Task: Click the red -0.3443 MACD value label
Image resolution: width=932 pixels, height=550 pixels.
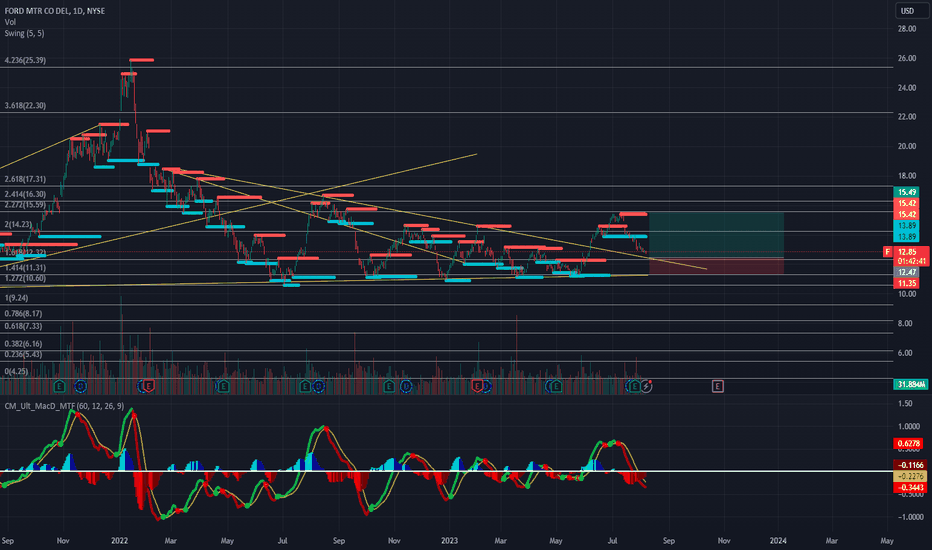Action: coord(911,488)
